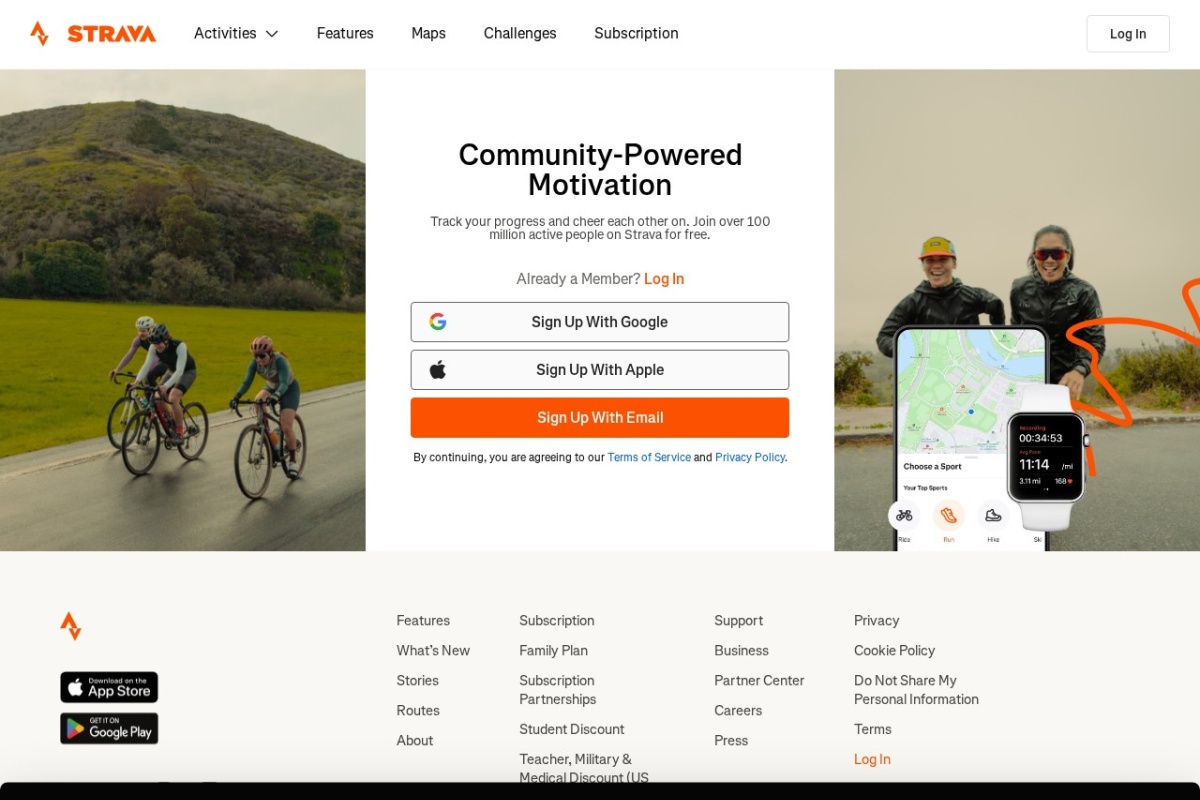Open the Careers footer link
Image resolution: width=1200 pixels, height=800 pixels.
[738, 711]
